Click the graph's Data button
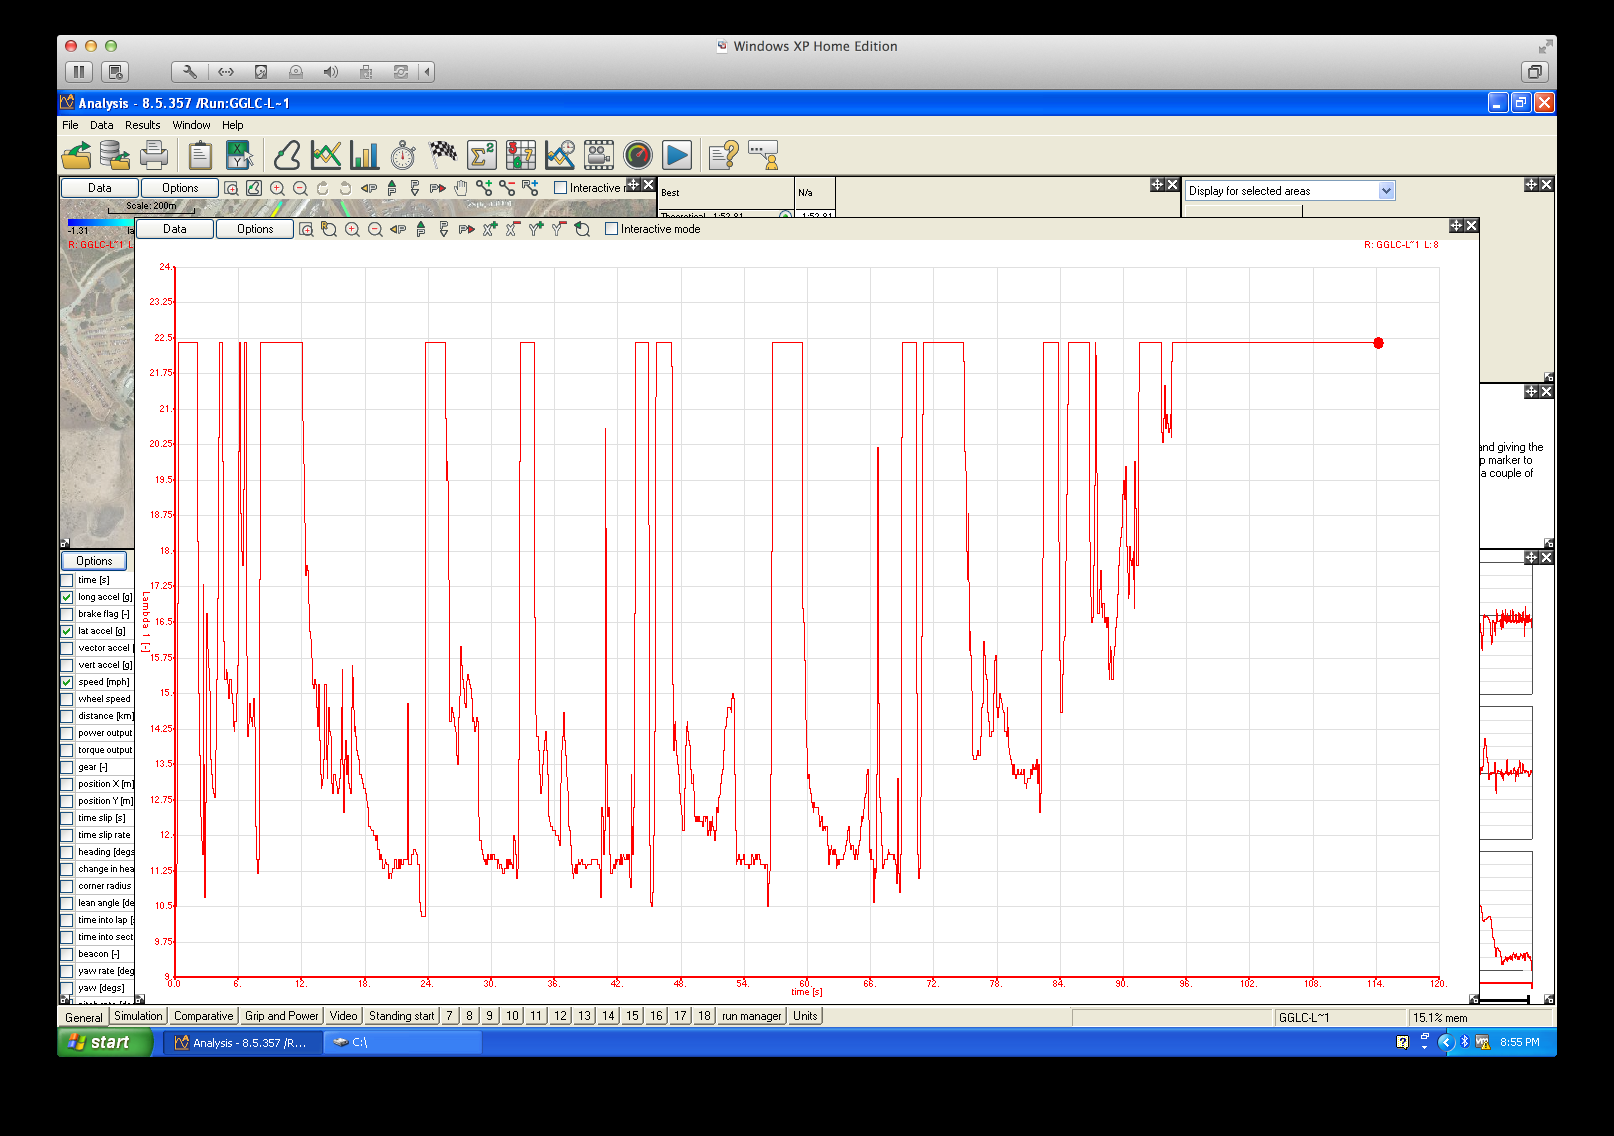The image size is (1614, 1136). click(175, 229)
